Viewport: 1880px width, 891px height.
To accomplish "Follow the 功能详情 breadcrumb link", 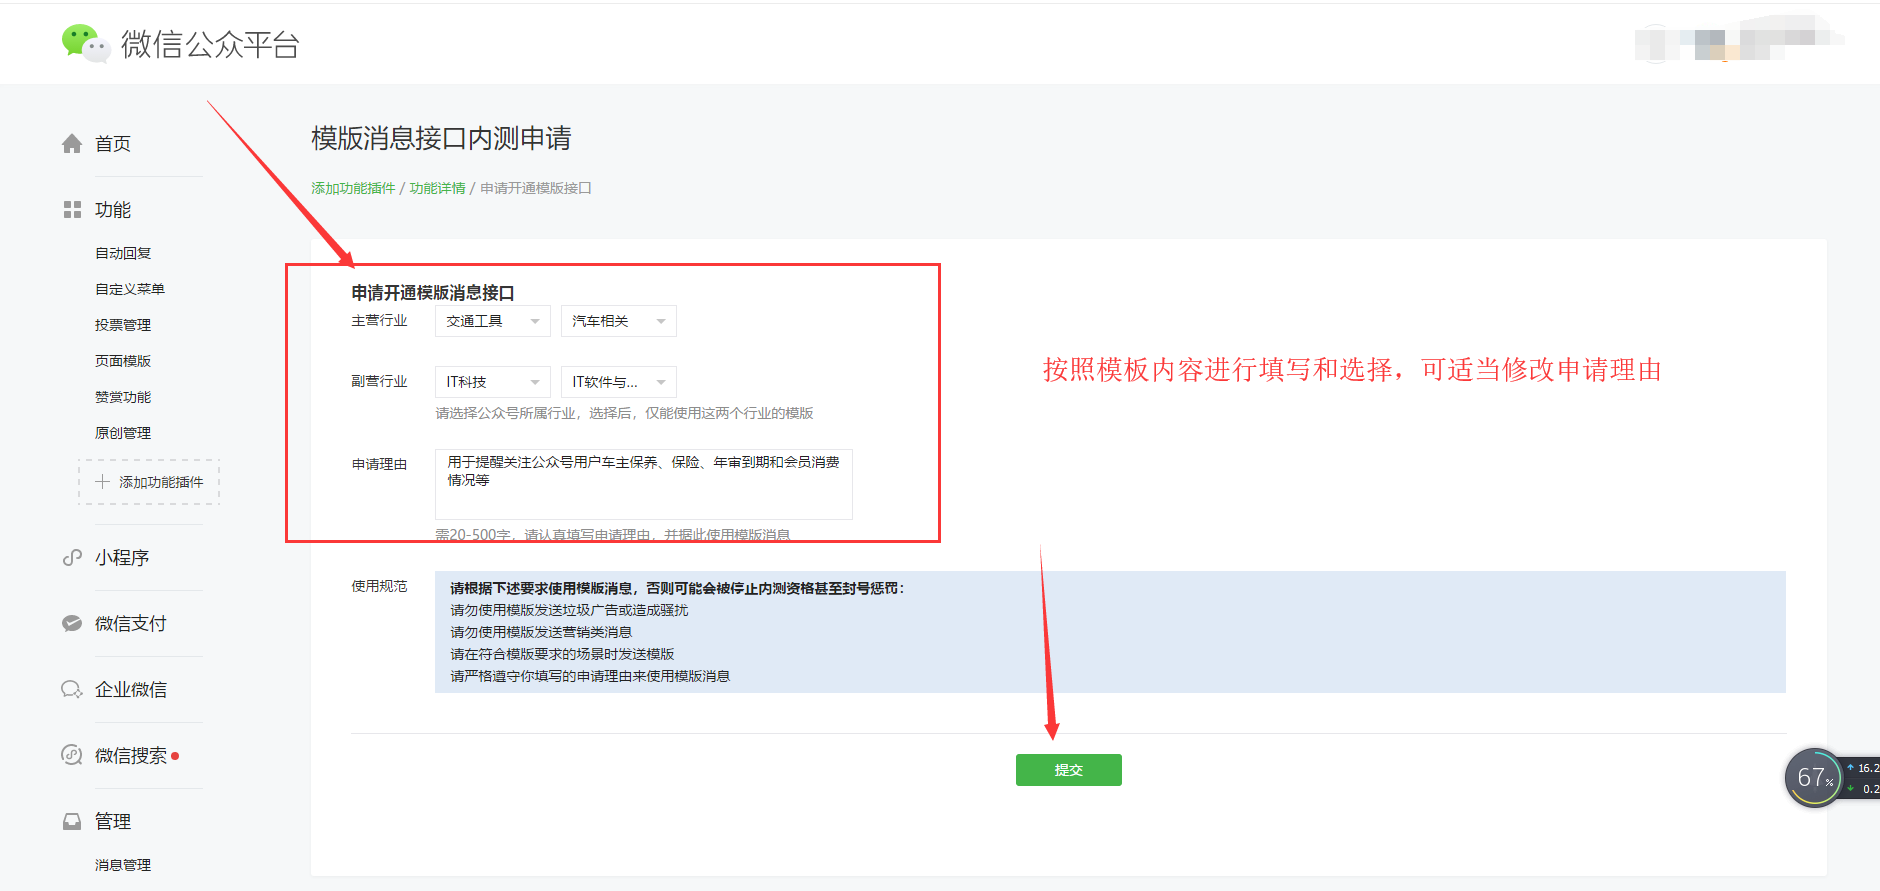I will (x=438, y=188).
